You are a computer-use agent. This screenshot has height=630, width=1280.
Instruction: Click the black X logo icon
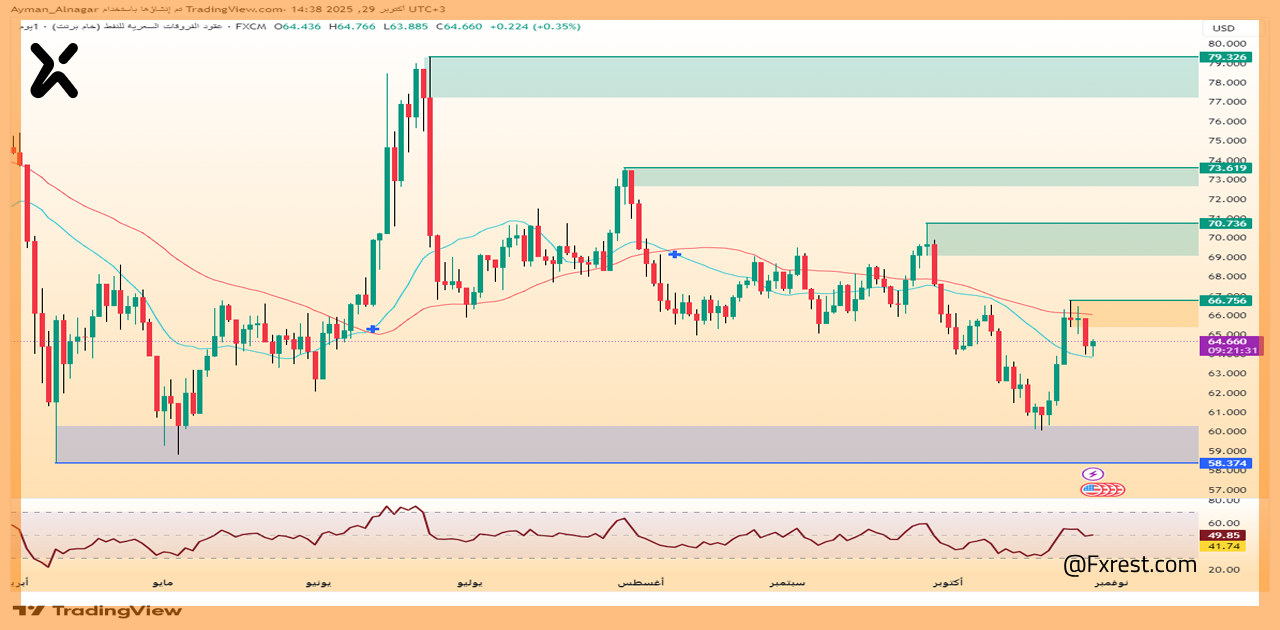point(53,70)
